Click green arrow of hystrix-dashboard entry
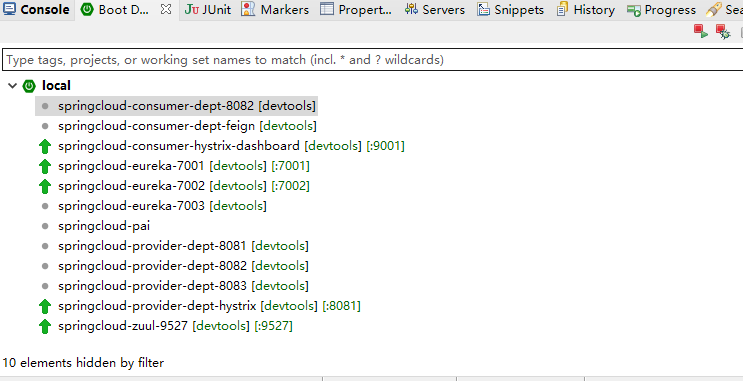The height and width of the screenshot is (381, 743). click(x=45, y=146)
